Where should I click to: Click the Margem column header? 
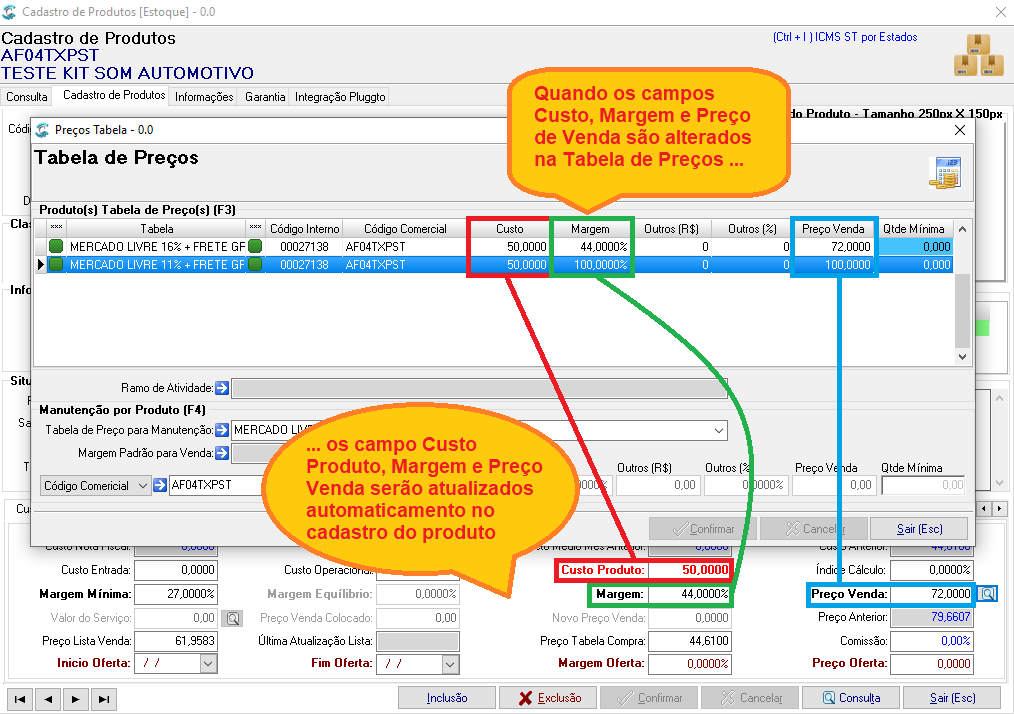590,229
